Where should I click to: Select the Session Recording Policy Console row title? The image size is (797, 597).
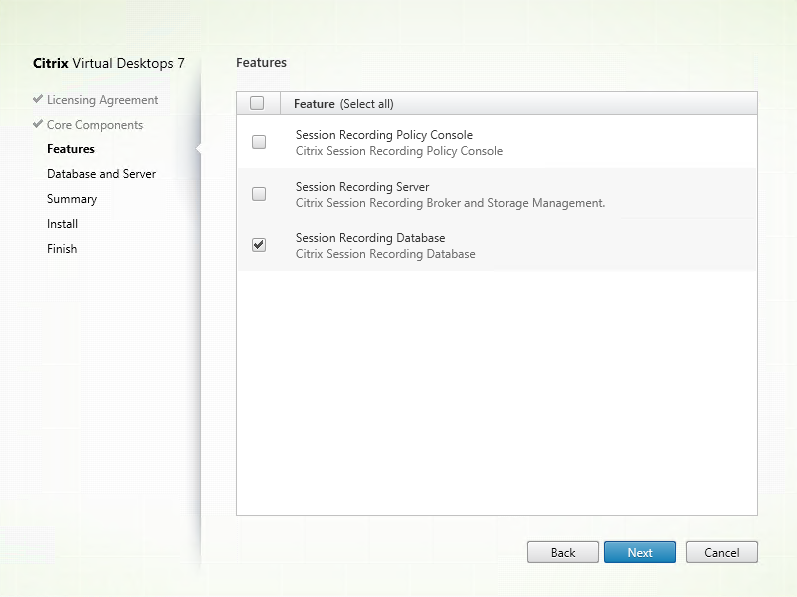[x=384, y=135]
